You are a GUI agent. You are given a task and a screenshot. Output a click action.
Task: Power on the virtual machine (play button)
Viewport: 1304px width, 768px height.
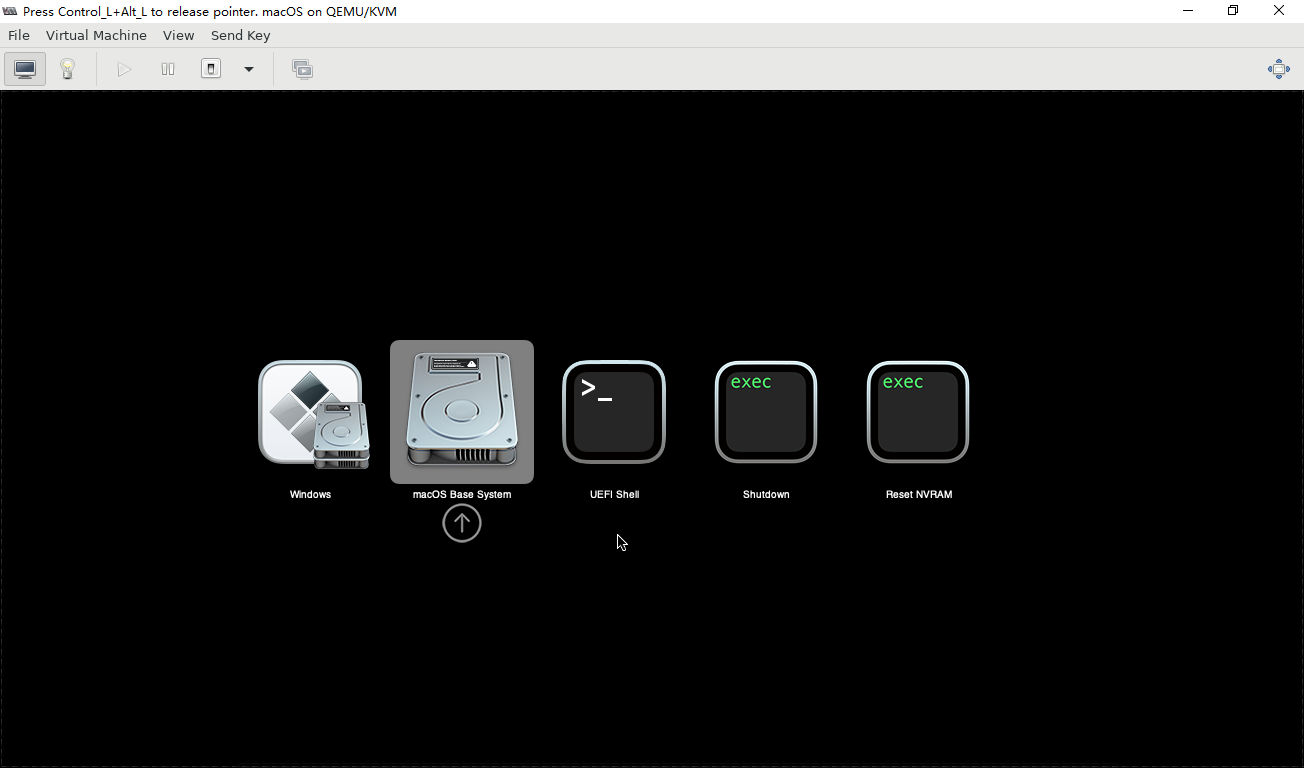coord(124,69)
